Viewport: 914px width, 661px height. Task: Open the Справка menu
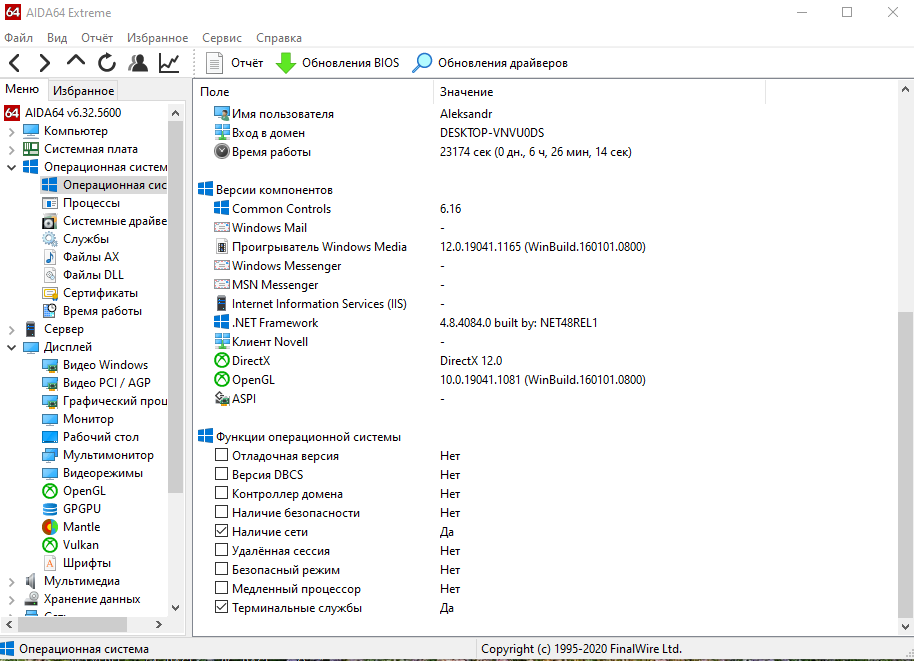coord(279,38)
